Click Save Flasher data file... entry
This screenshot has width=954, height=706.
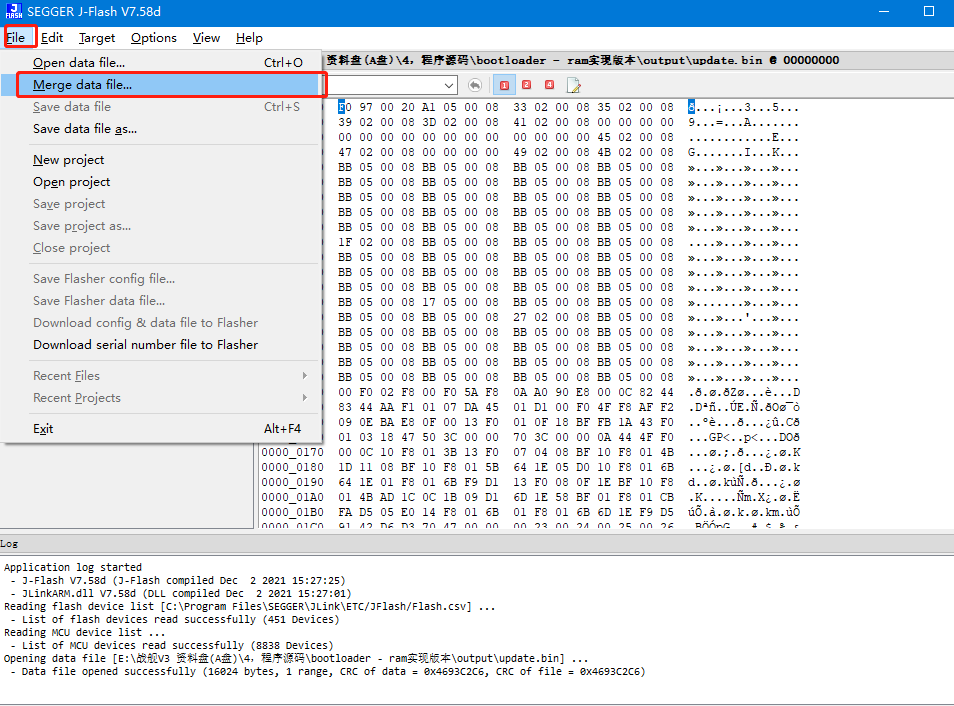pyautogui.click(x=161, y=300)
